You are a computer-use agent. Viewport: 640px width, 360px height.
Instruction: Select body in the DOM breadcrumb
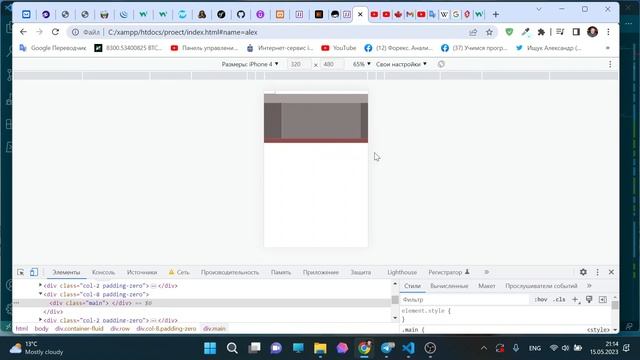41,329
